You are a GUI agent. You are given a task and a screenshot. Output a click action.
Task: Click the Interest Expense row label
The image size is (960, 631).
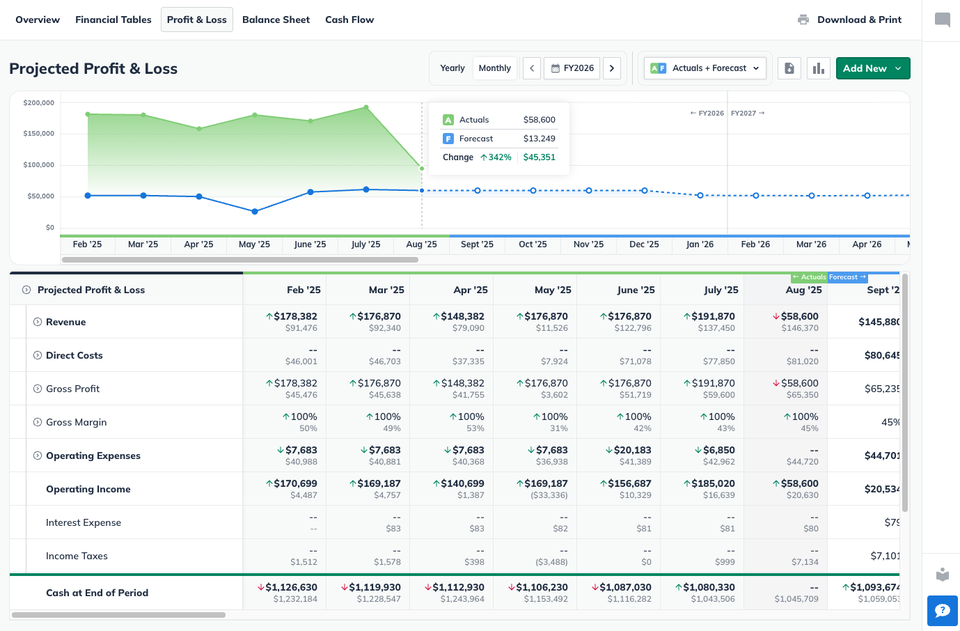pyautogui.click(x=83, y=523)
